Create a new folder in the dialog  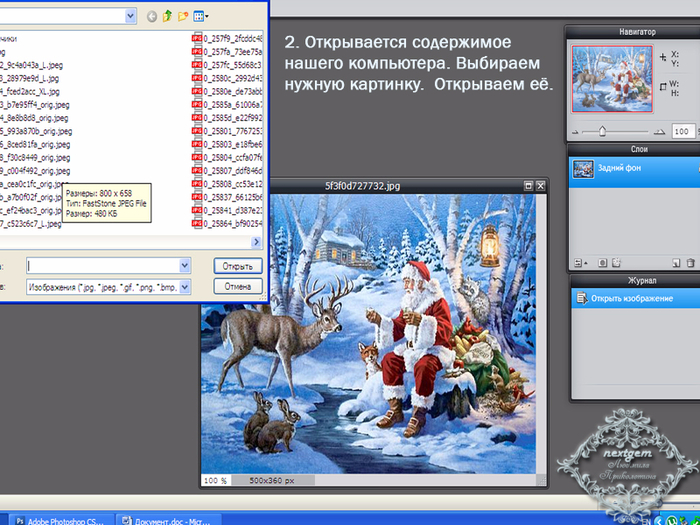tap(183, 17)
